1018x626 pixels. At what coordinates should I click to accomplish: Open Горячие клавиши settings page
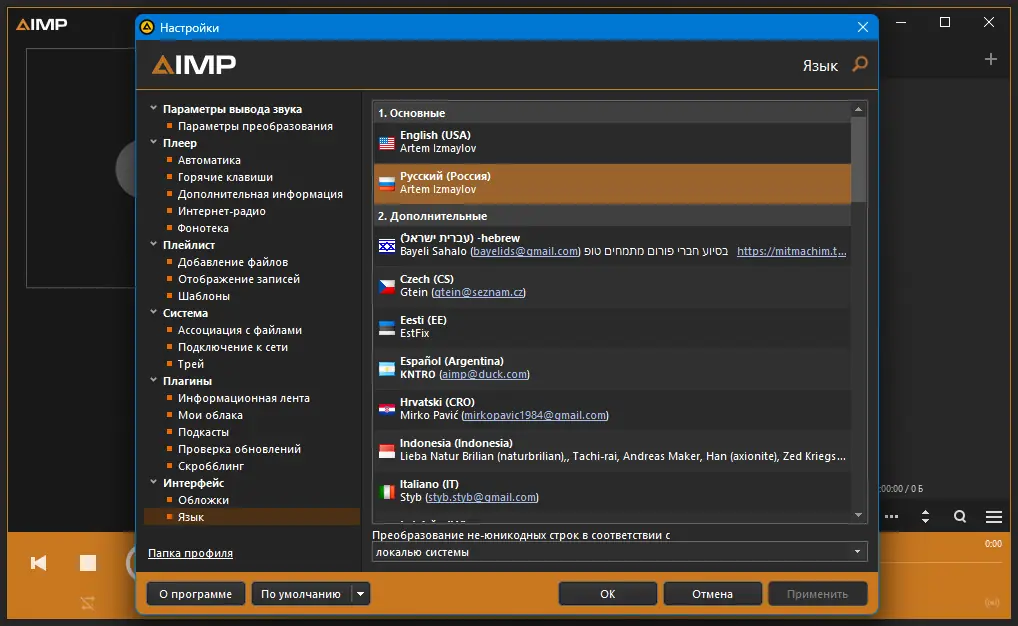(225, 177)
